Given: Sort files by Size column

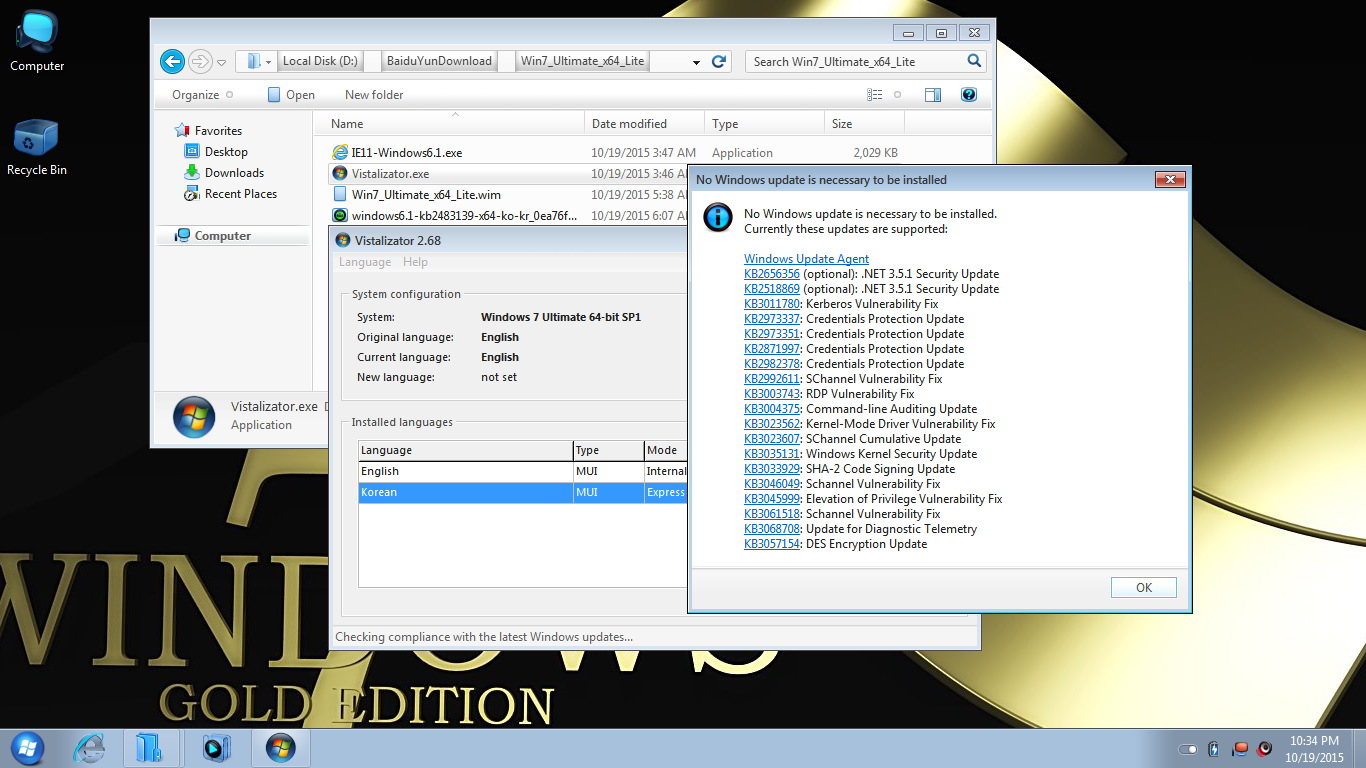Looking at the screenshot, I should (864, 124).
